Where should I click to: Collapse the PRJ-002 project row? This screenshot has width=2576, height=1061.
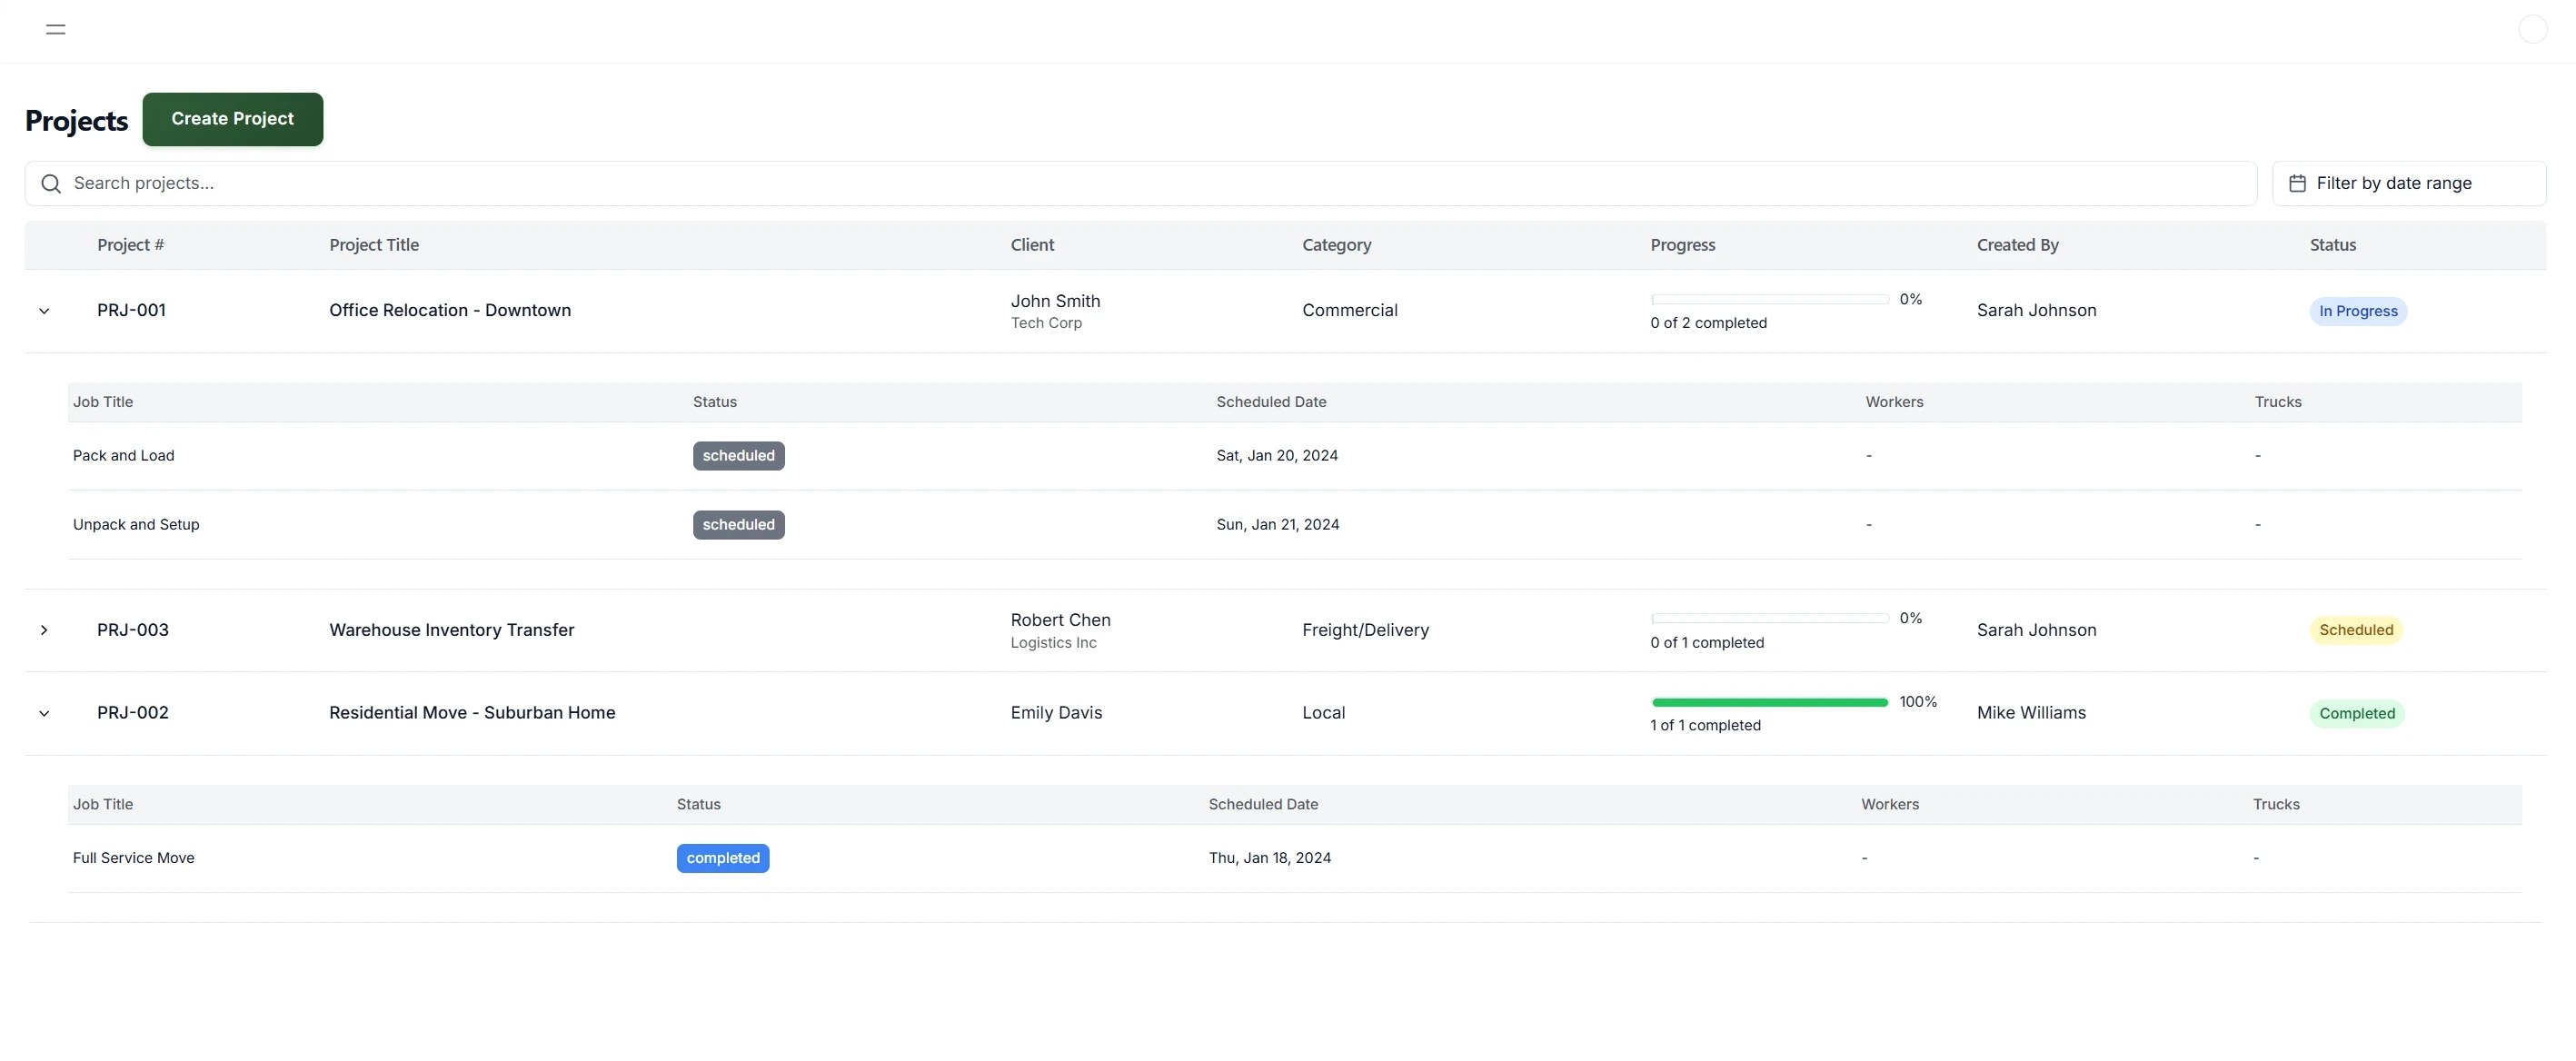click(44, 714)
